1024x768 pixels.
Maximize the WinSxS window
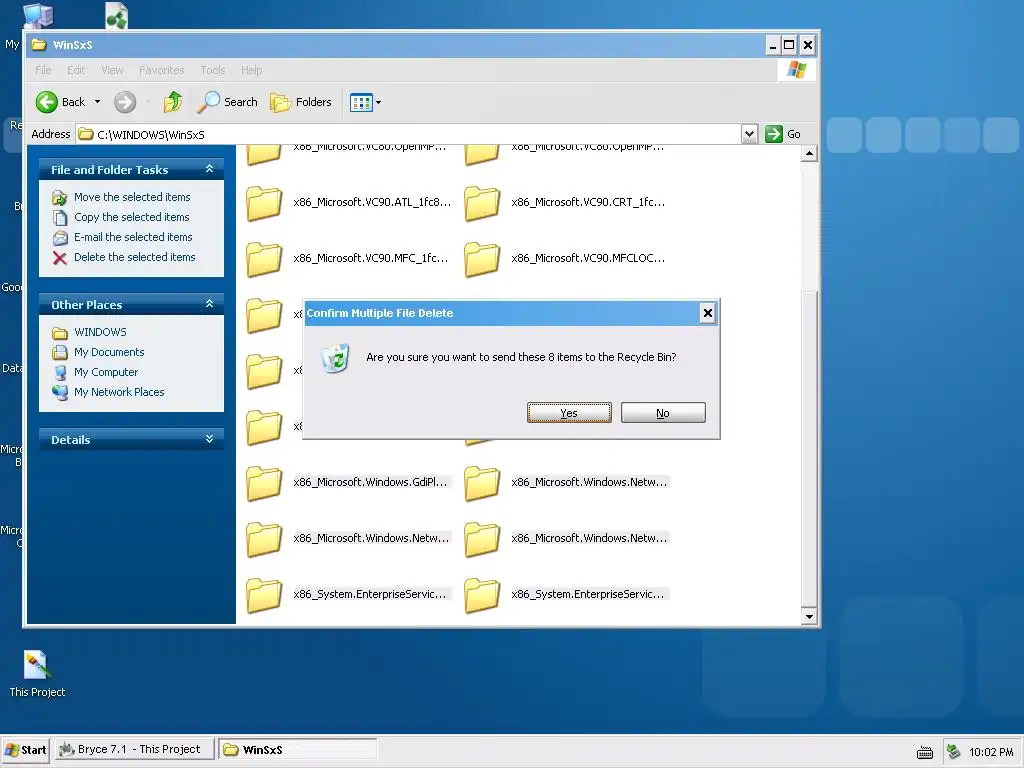(x=789, y=45)
